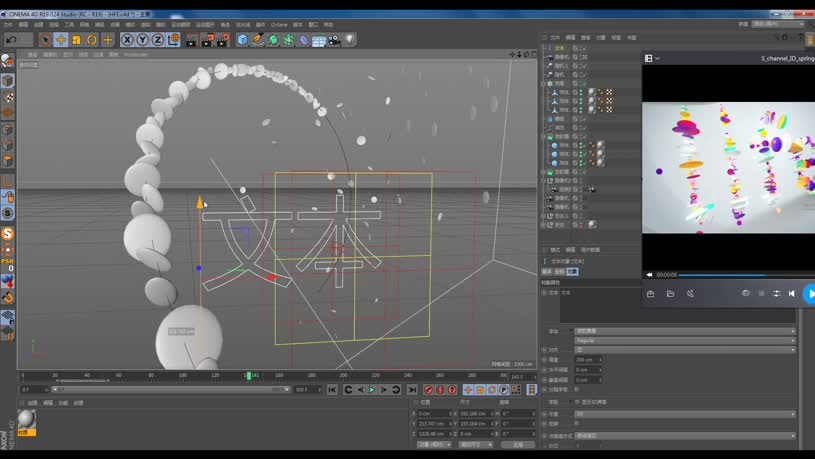The height and width of the screenshot is (459, 815).
Task: Enable snap S icon in left sidebar
Action: coord(7,213)
